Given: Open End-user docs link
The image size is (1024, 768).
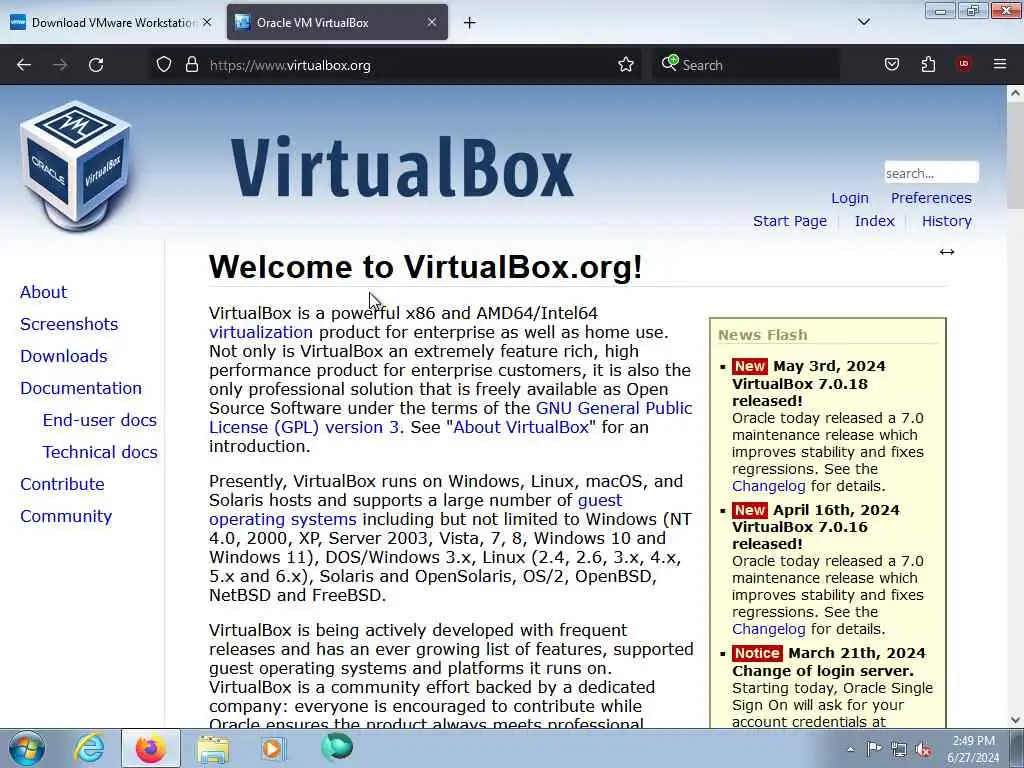Looking at the screenshot, I should click(99, 420).
